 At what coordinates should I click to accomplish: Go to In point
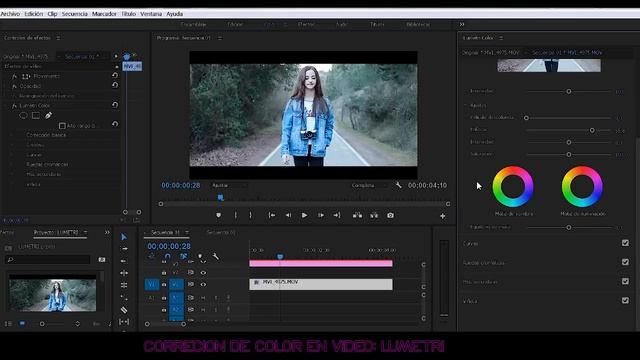point(271,215)
